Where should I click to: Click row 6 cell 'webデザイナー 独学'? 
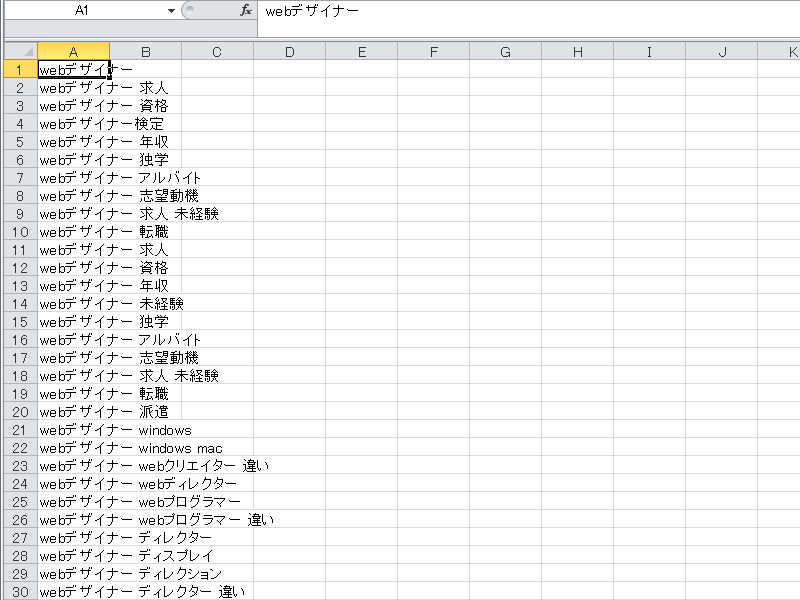coord(73,160)
